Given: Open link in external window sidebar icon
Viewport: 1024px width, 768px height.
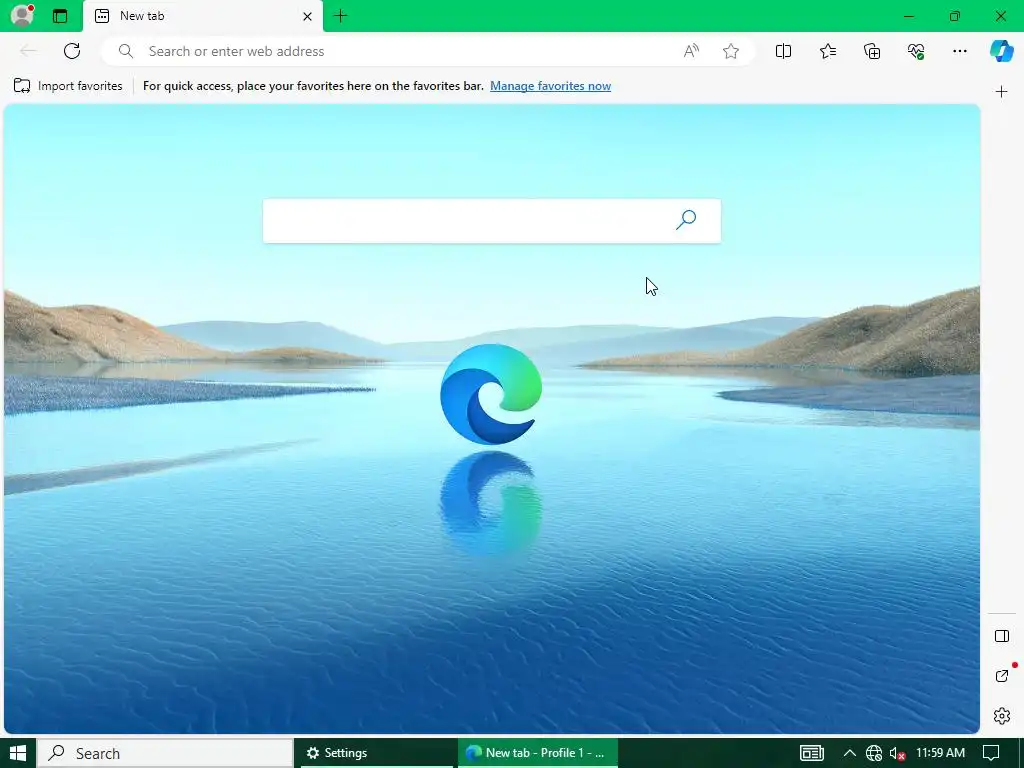Looking at the screenshot, I should point(1002,676).
